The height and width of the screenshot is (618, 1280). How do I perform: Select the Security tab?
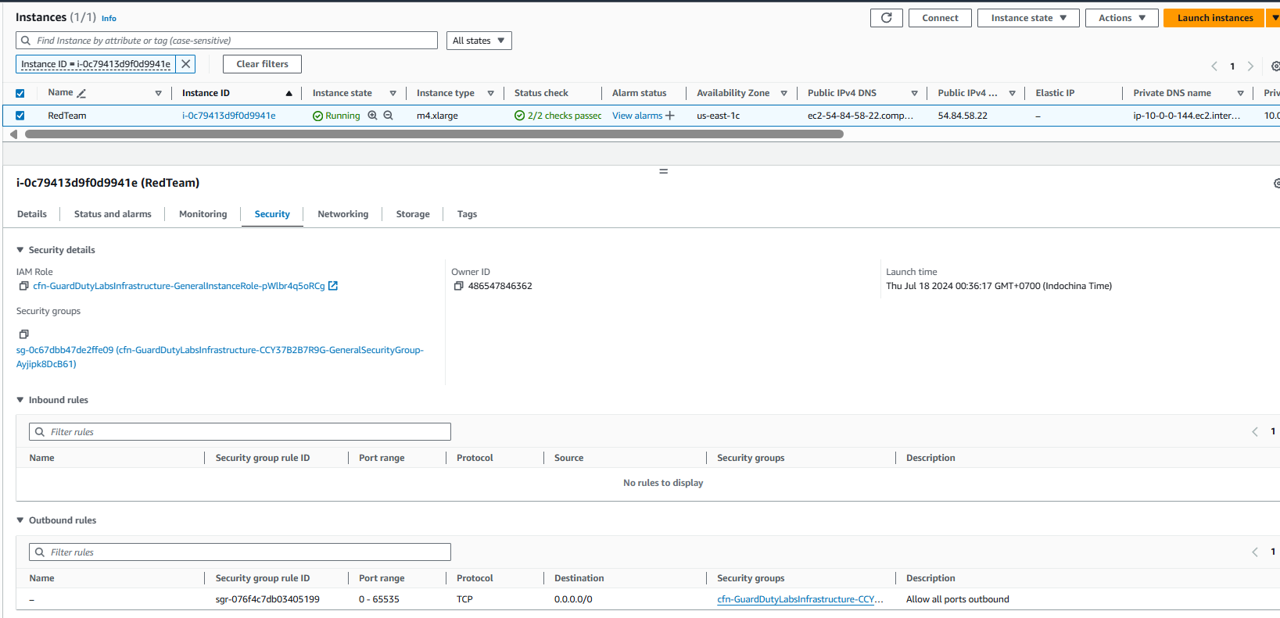coord(272,214)
